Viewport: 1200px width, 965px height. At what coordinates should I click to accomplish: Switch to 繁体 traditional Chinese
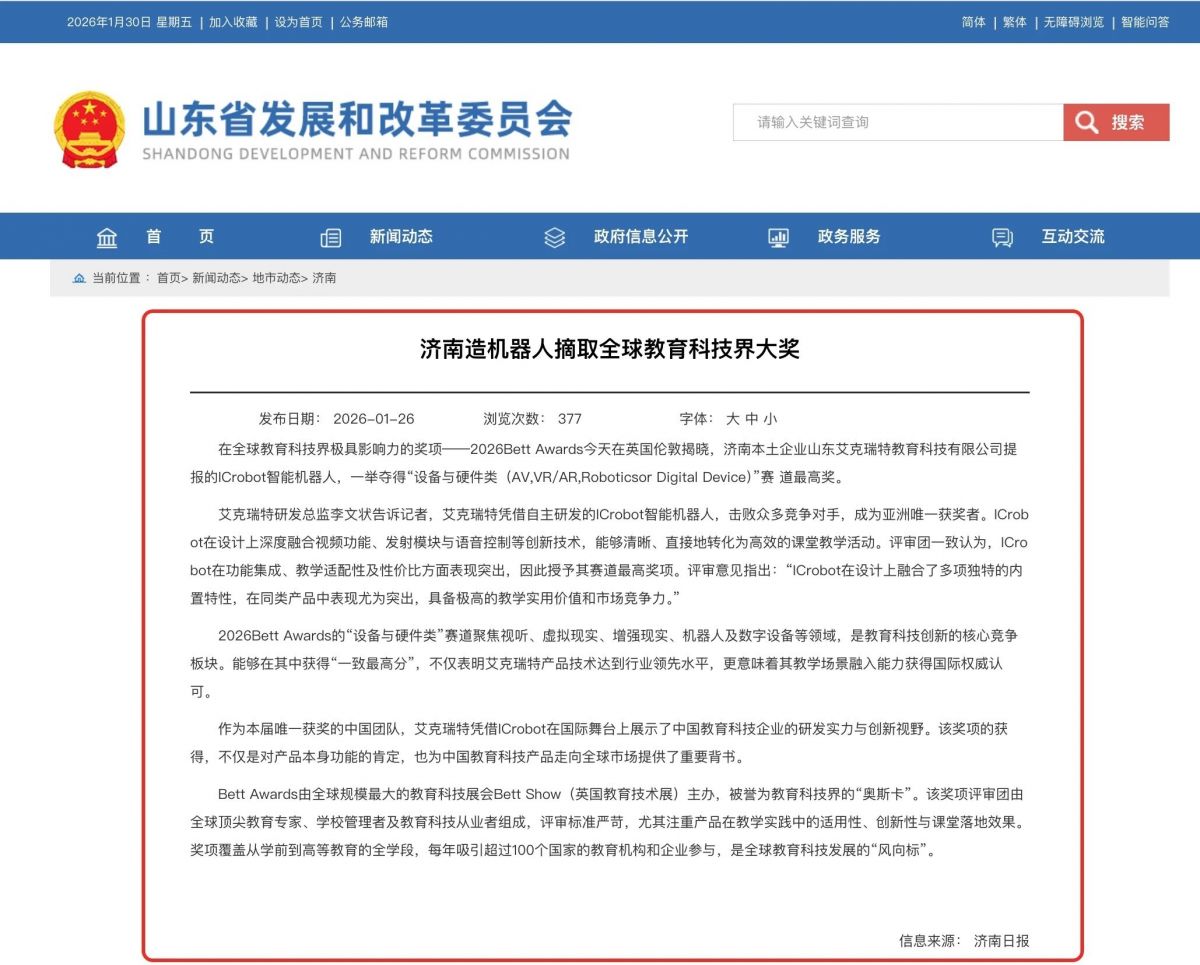click(x=1014, y=22)
